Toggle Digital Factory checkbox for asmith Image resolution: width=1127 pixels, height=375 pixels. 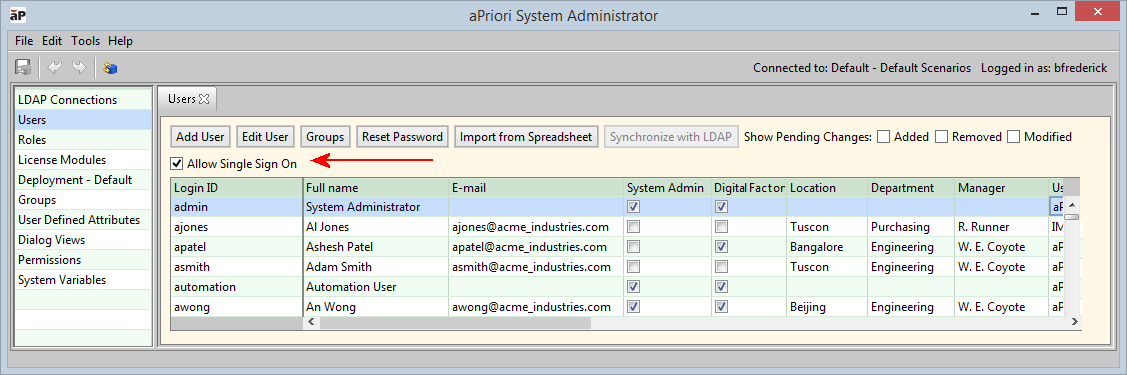[x=721, y=267]
